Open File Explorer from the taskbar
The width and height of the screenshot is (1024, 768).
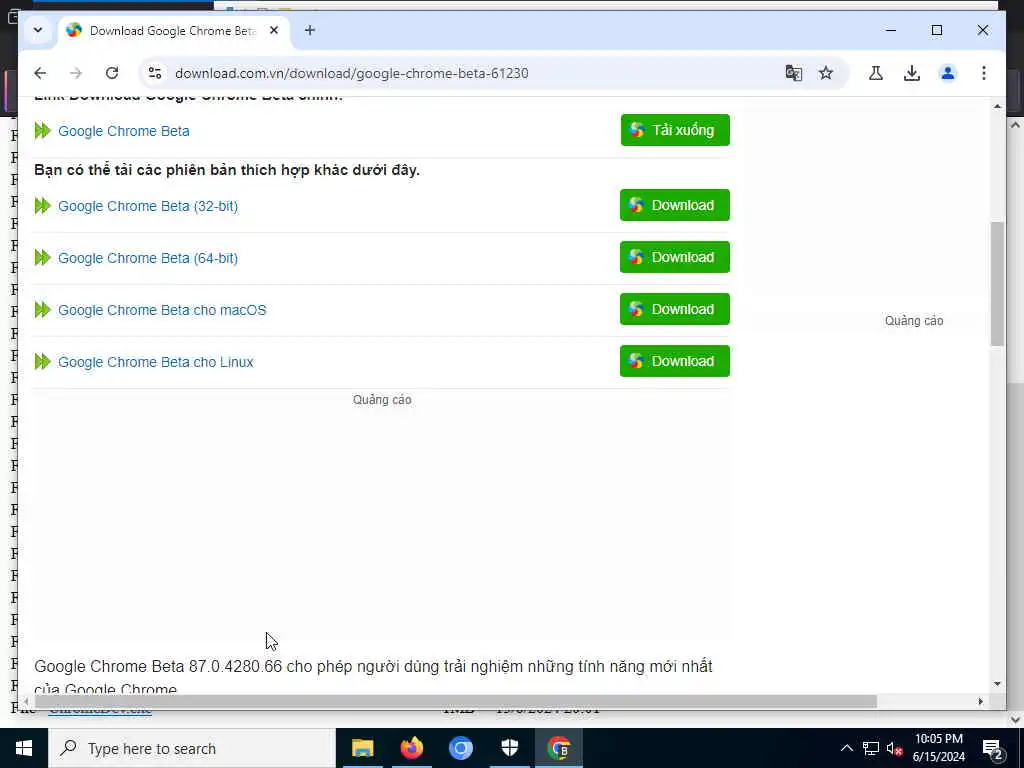(362, 748)
